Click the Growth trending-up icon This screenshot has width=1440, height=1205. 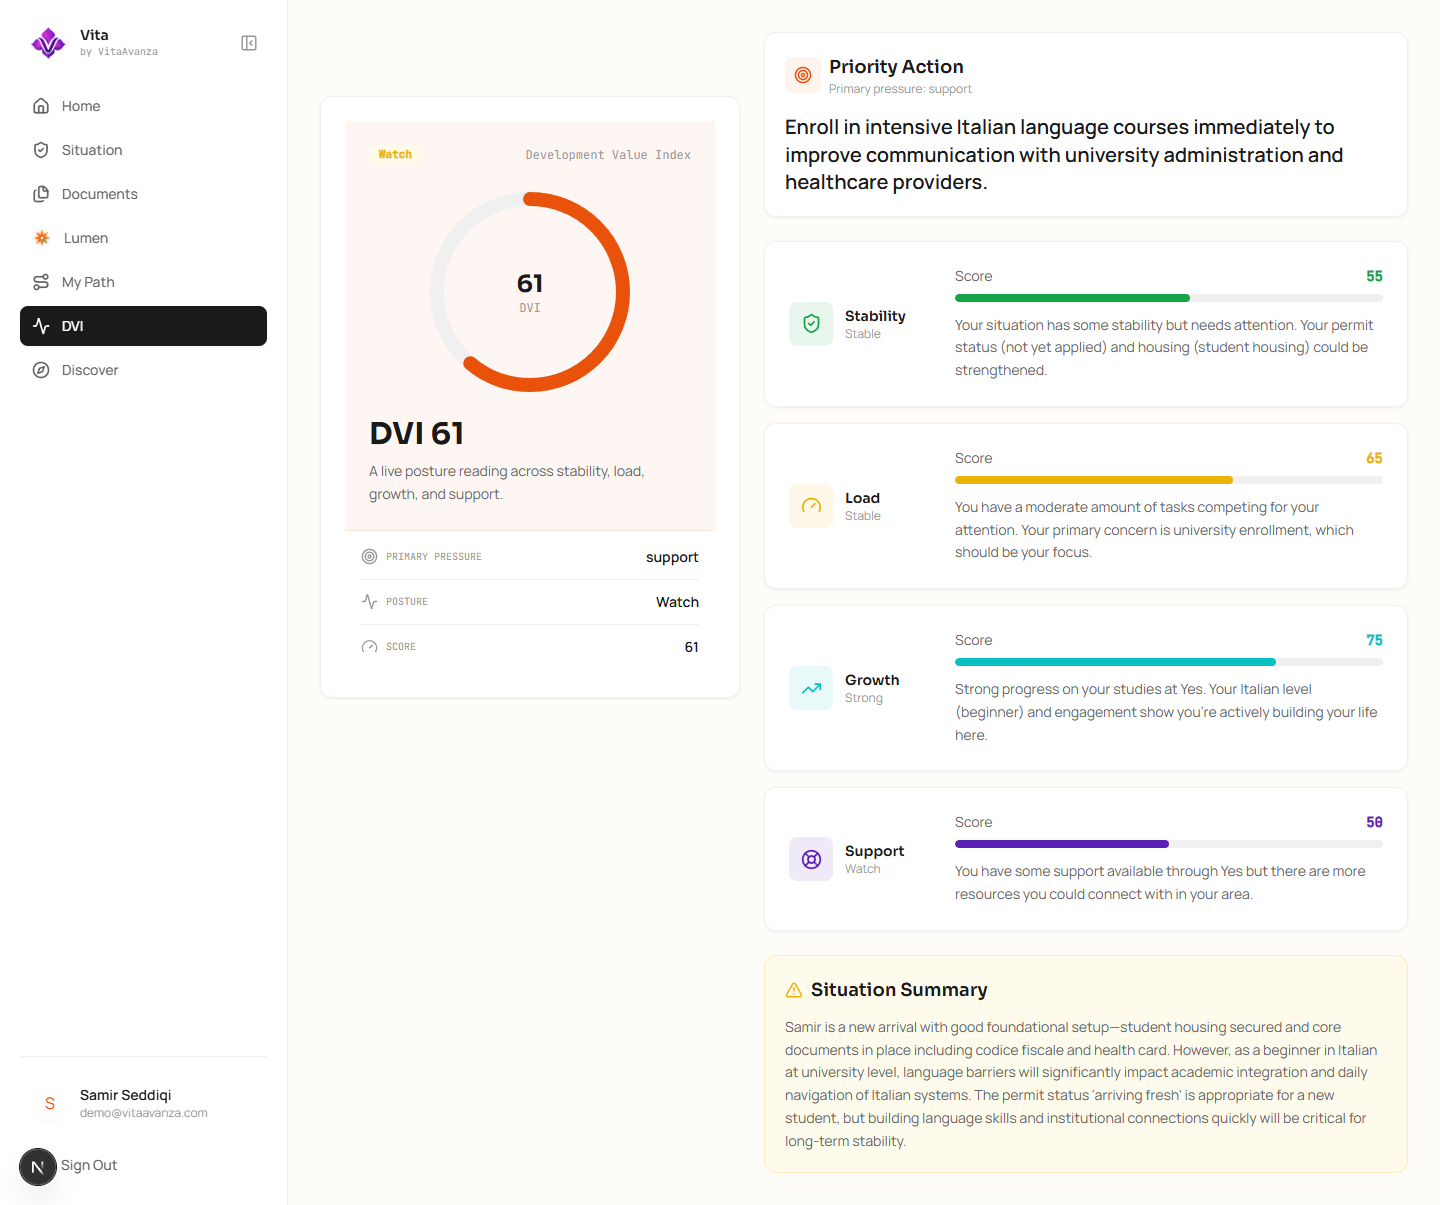tap(811, 688)
